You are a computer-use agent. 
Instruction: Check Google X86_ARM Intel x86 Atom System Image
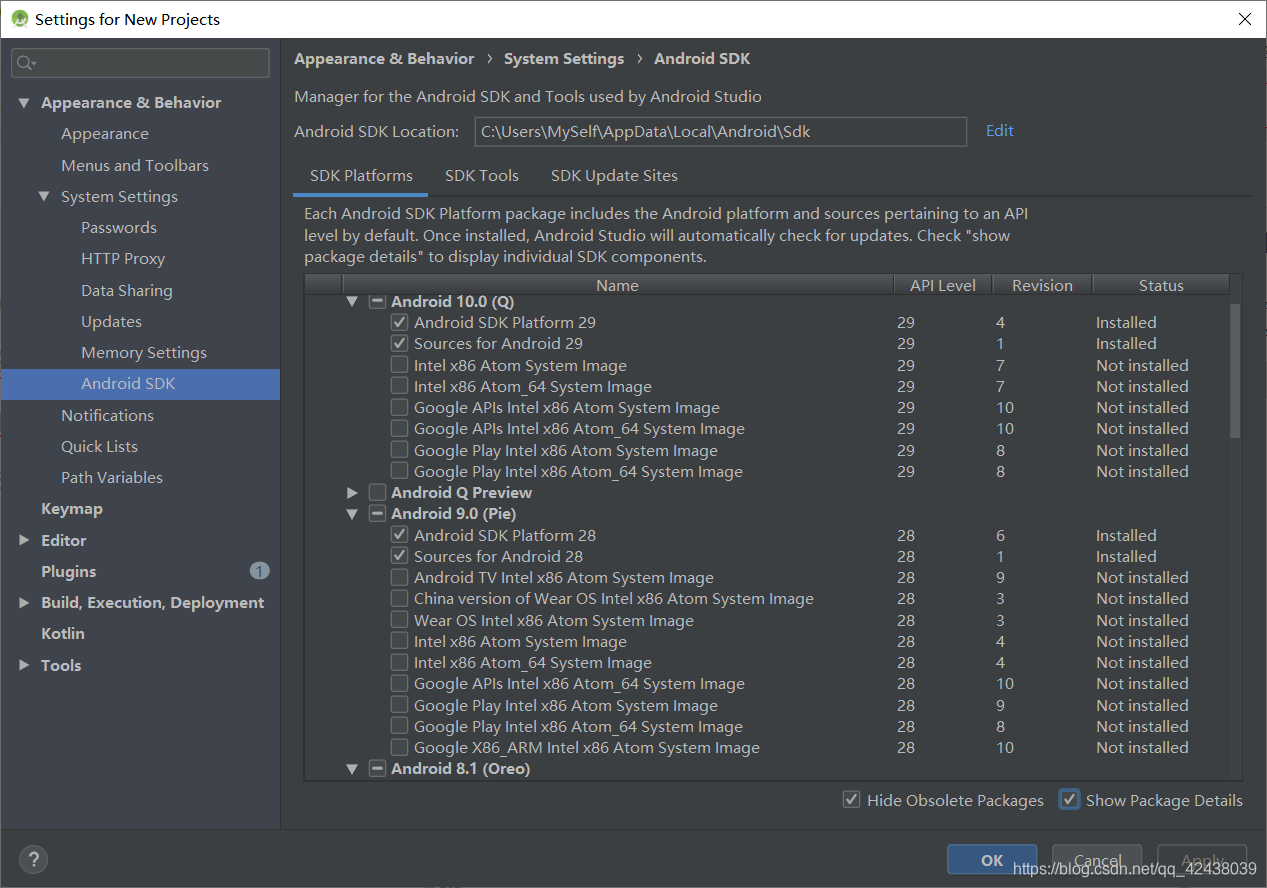399,747
